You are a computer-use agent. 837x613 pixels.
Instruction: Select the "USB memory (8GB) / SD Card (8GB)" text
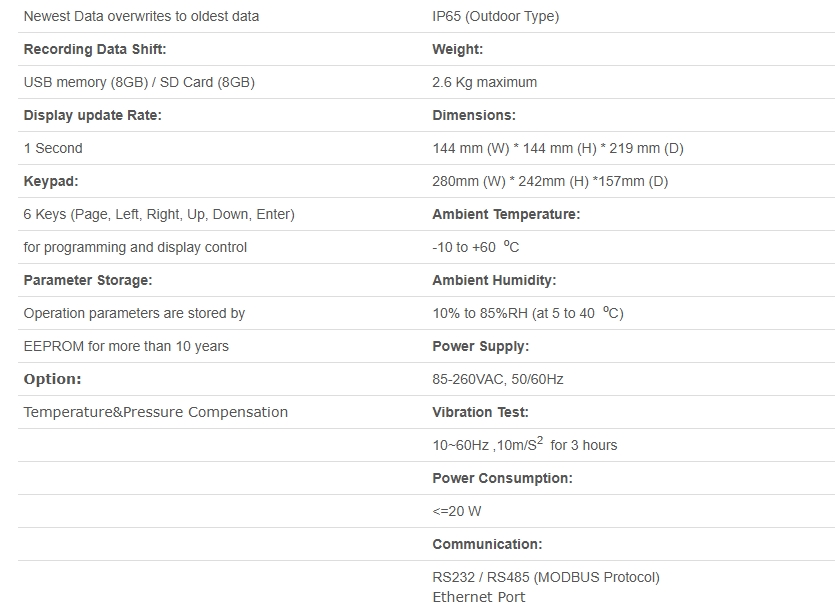tap(139, 82)
